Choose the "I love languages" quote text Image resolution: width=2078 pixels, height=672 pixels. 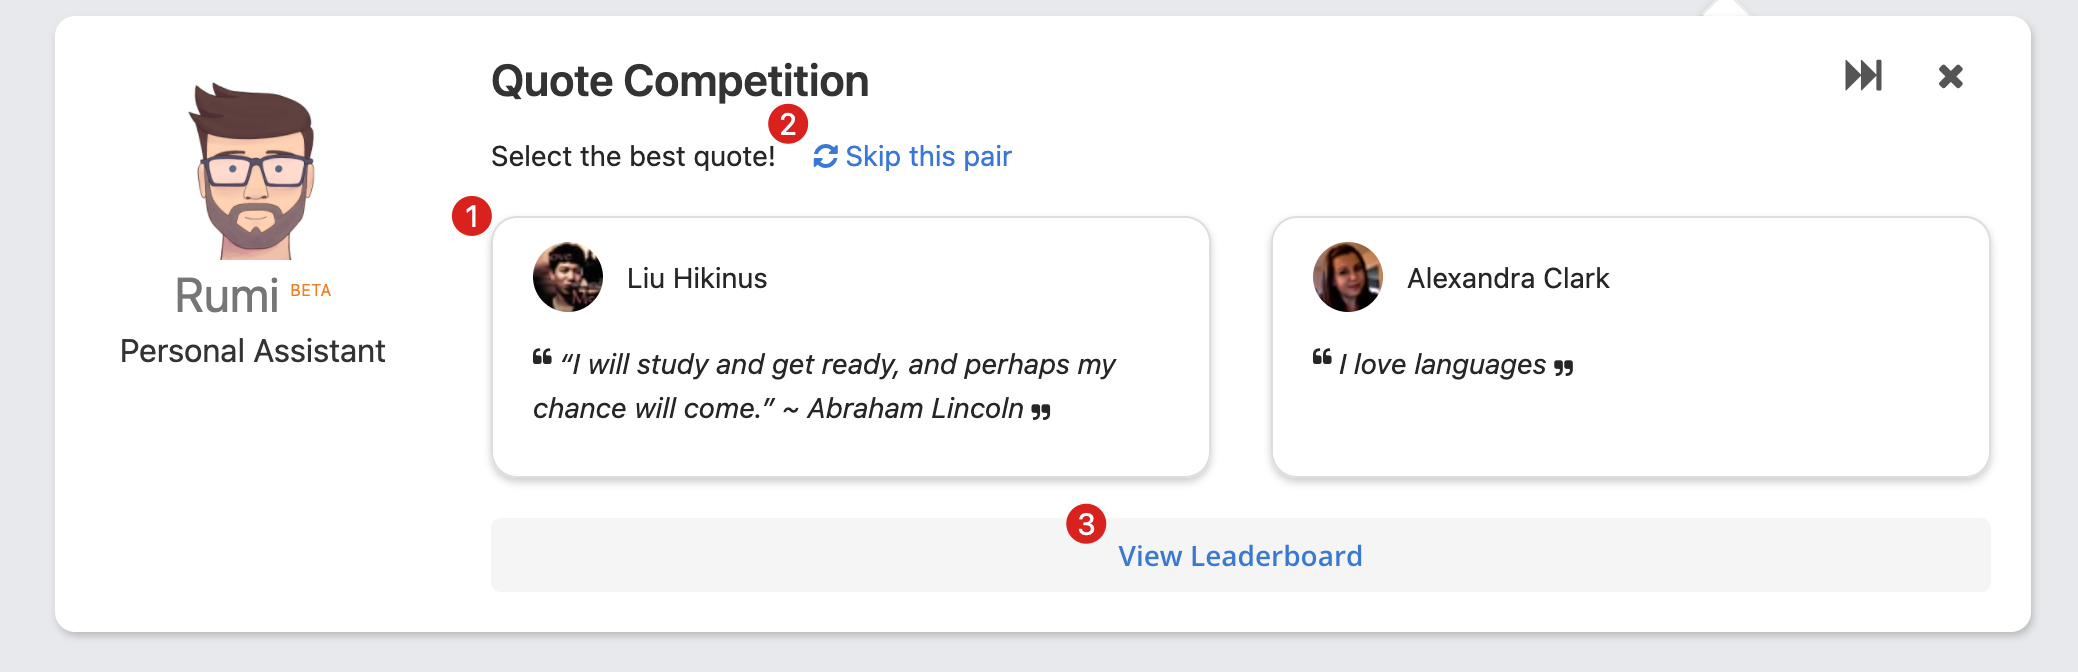click(1442, 365)
